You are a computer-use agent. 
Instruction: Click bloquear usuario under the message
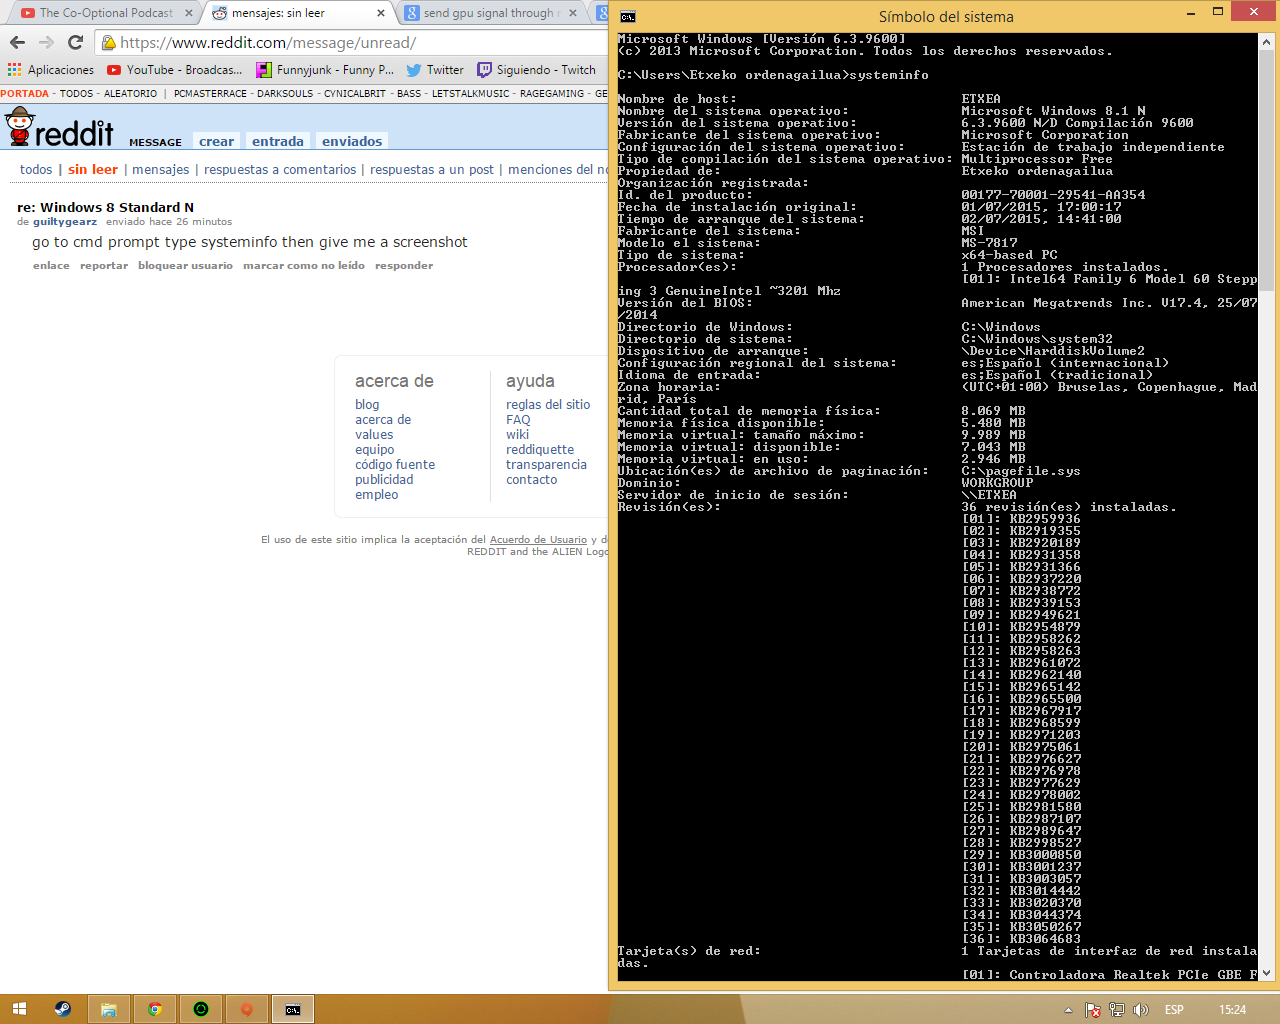click(185, 266)
